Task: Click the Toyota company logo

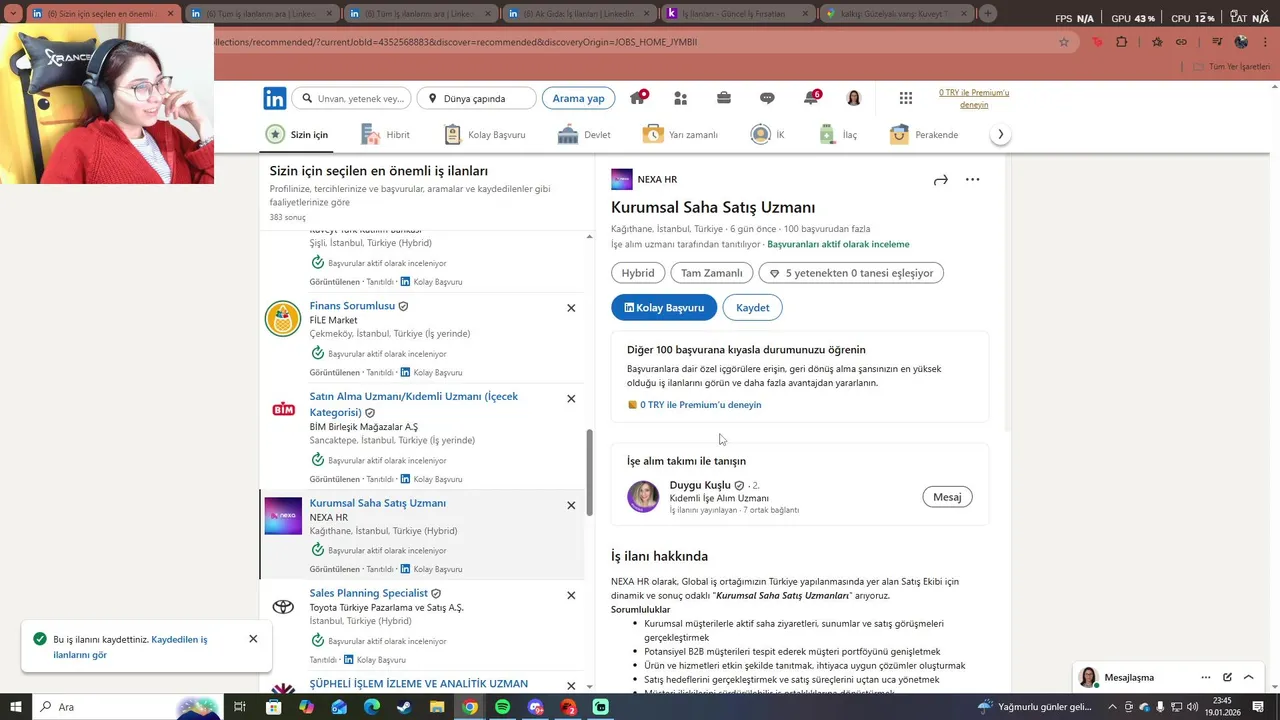Action: (283, 606)
